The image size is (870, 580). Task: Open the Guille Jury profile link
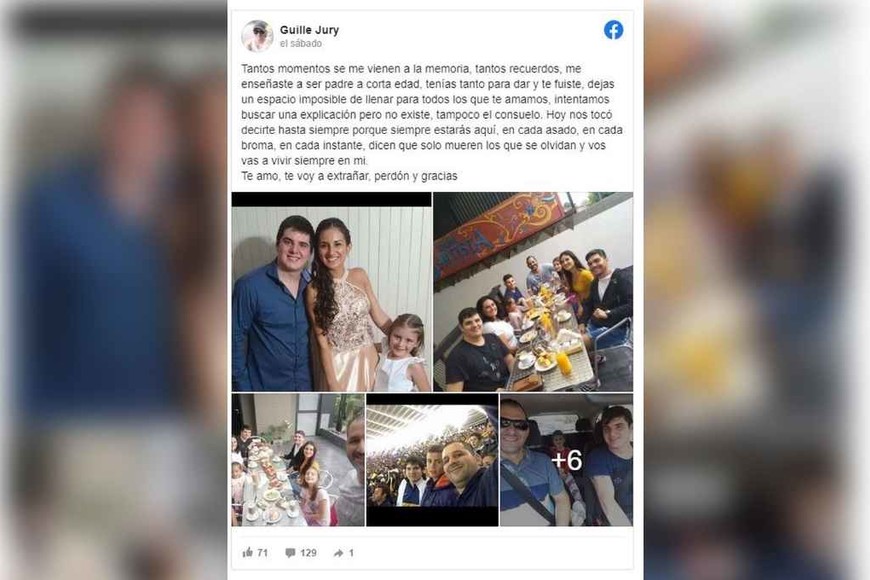[309, 30]
